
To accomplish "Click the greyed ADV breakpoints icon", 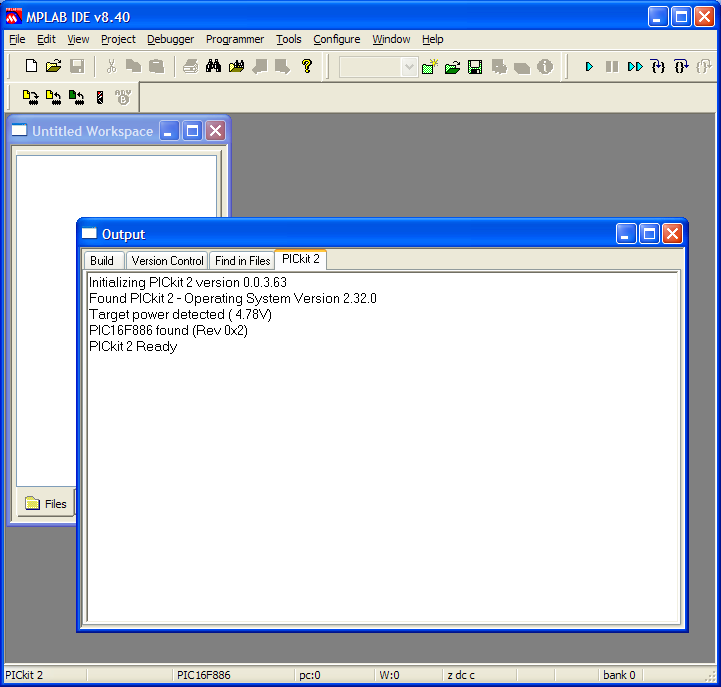I will (123, 97).
